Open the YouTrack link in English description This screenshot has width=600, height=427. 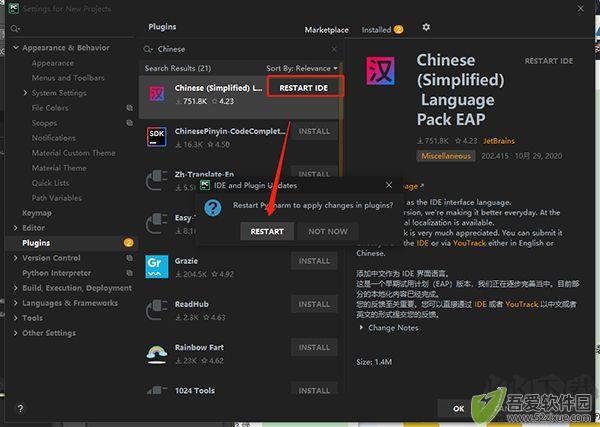[469, 243]
